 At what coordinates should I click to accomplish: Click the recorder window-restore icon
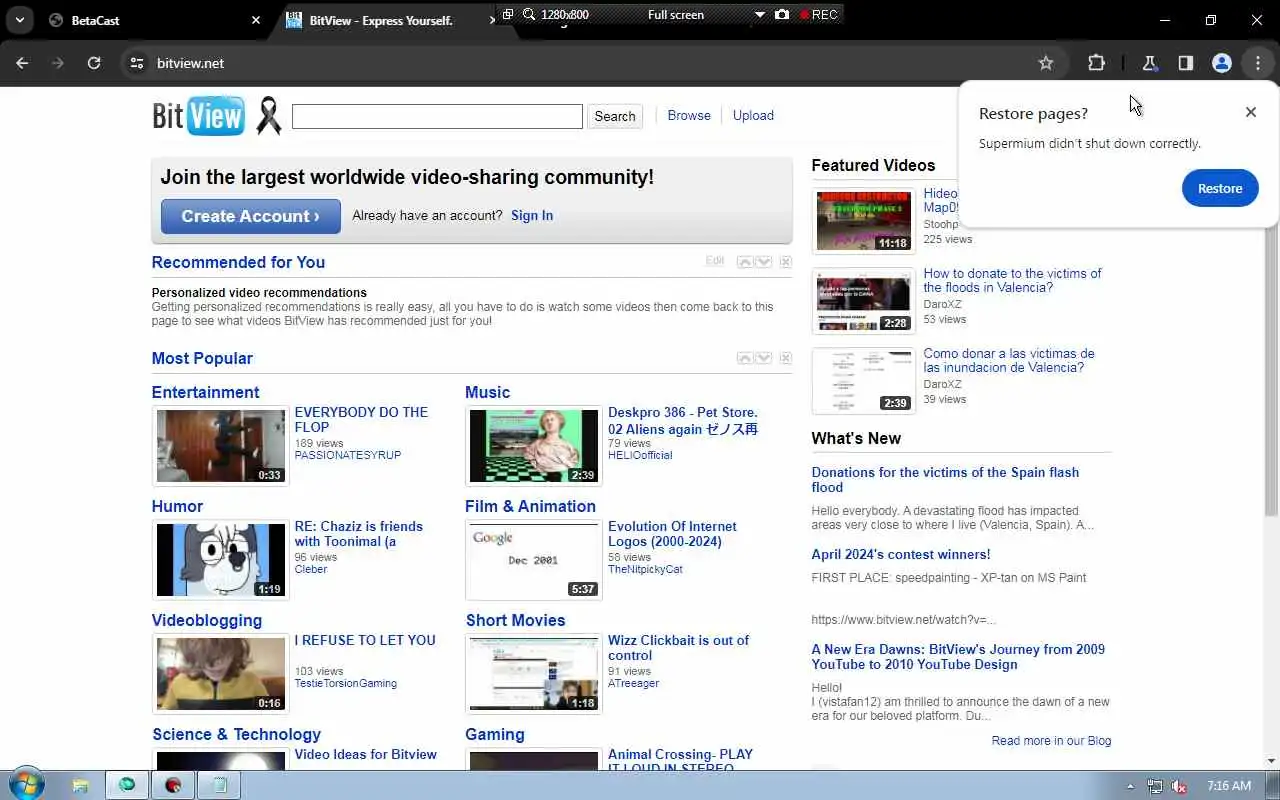tap(508, 15)
